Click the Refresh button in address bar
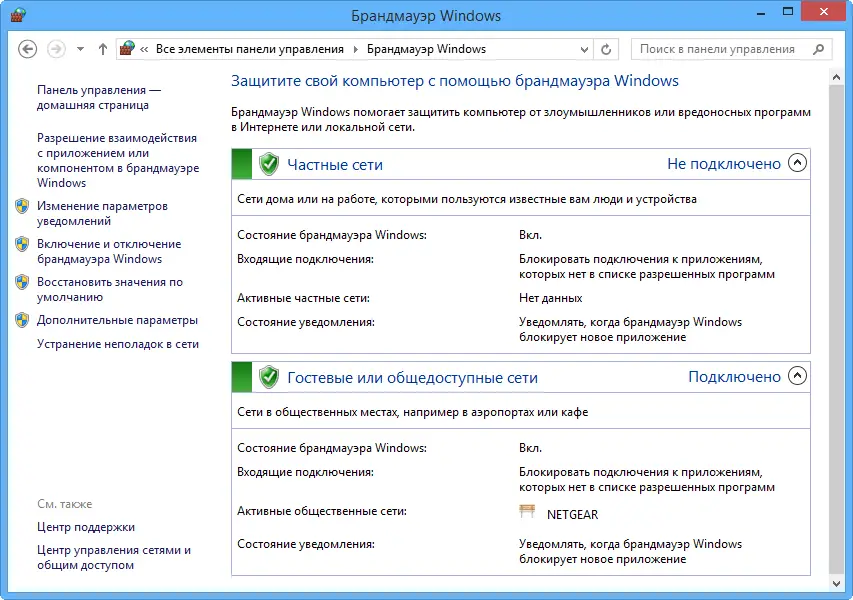The width and height of the screenshot is (853, 600). [x=606, y=49]
